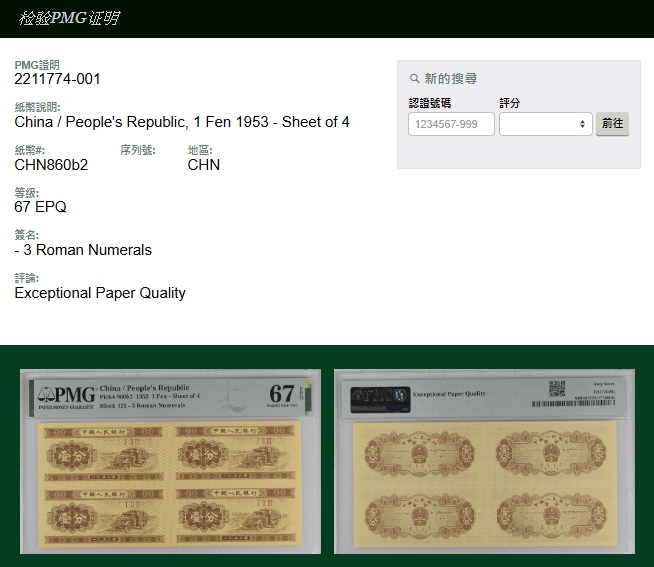Viewport: 654px width, 567px height.
Task: Open the 評分 grade dropdown
Action: click(546, 124)
